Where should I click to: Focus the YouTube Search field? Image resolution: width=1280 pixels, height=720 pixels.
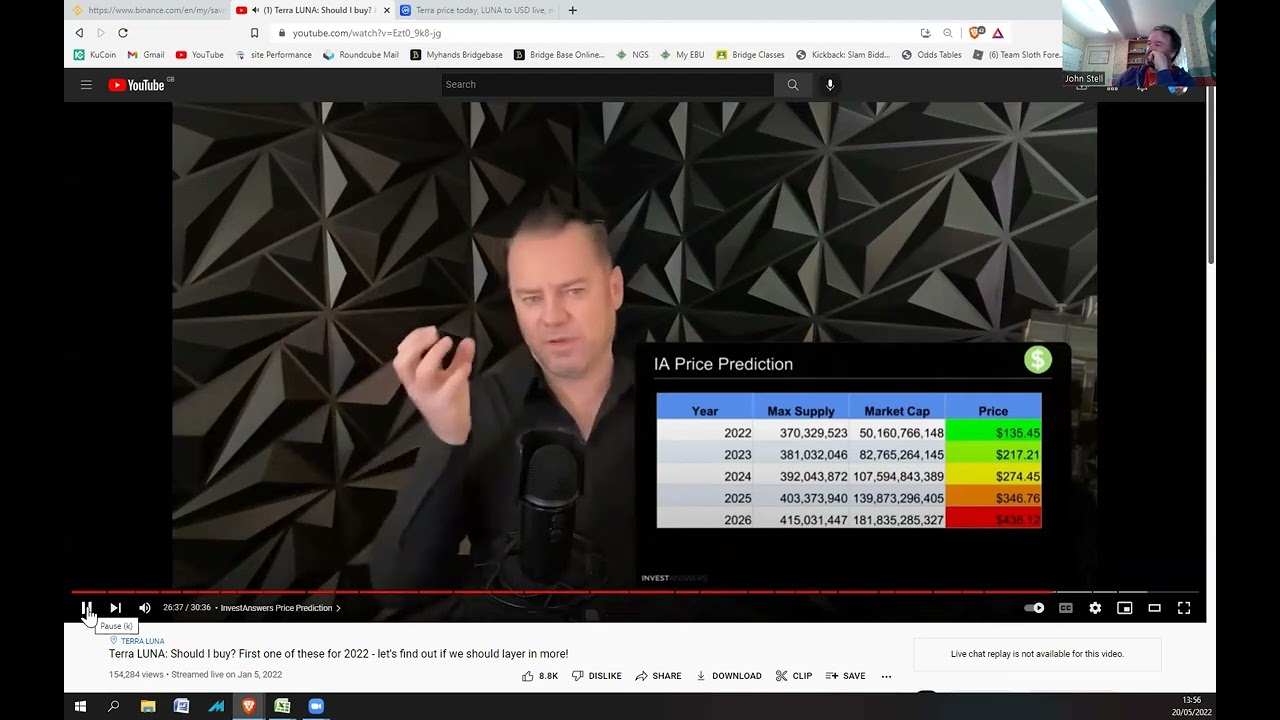[x=607, y=85]
